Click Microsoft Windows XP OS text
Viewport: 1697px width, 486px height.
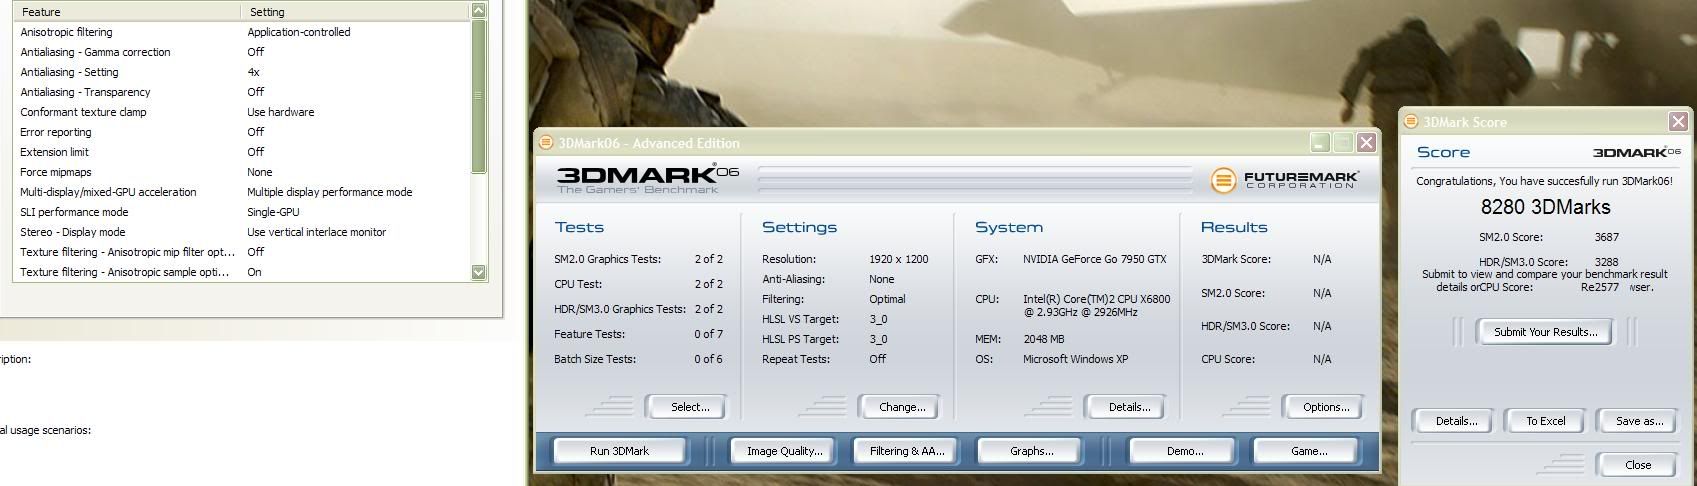1075,359
